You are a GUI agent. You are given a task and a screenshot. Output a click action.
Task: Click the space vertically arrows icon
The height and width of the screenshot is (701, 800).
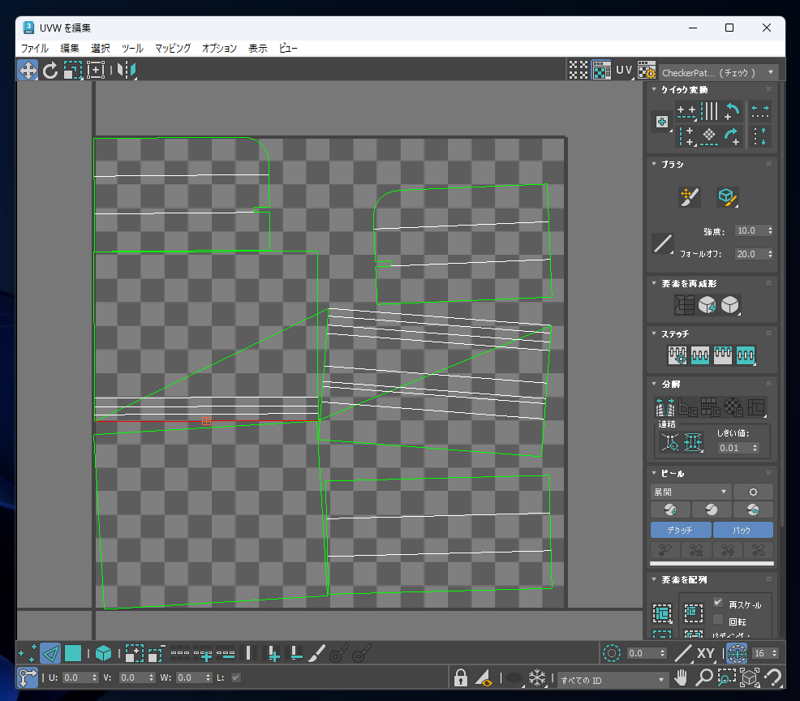pos(760,136)
